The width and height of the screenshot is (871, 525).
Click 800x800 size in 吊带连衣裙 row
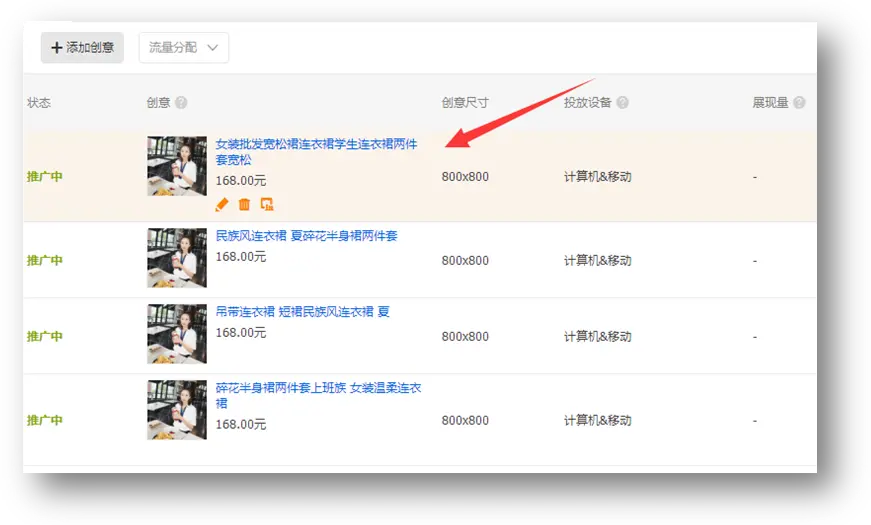[465, 337]
